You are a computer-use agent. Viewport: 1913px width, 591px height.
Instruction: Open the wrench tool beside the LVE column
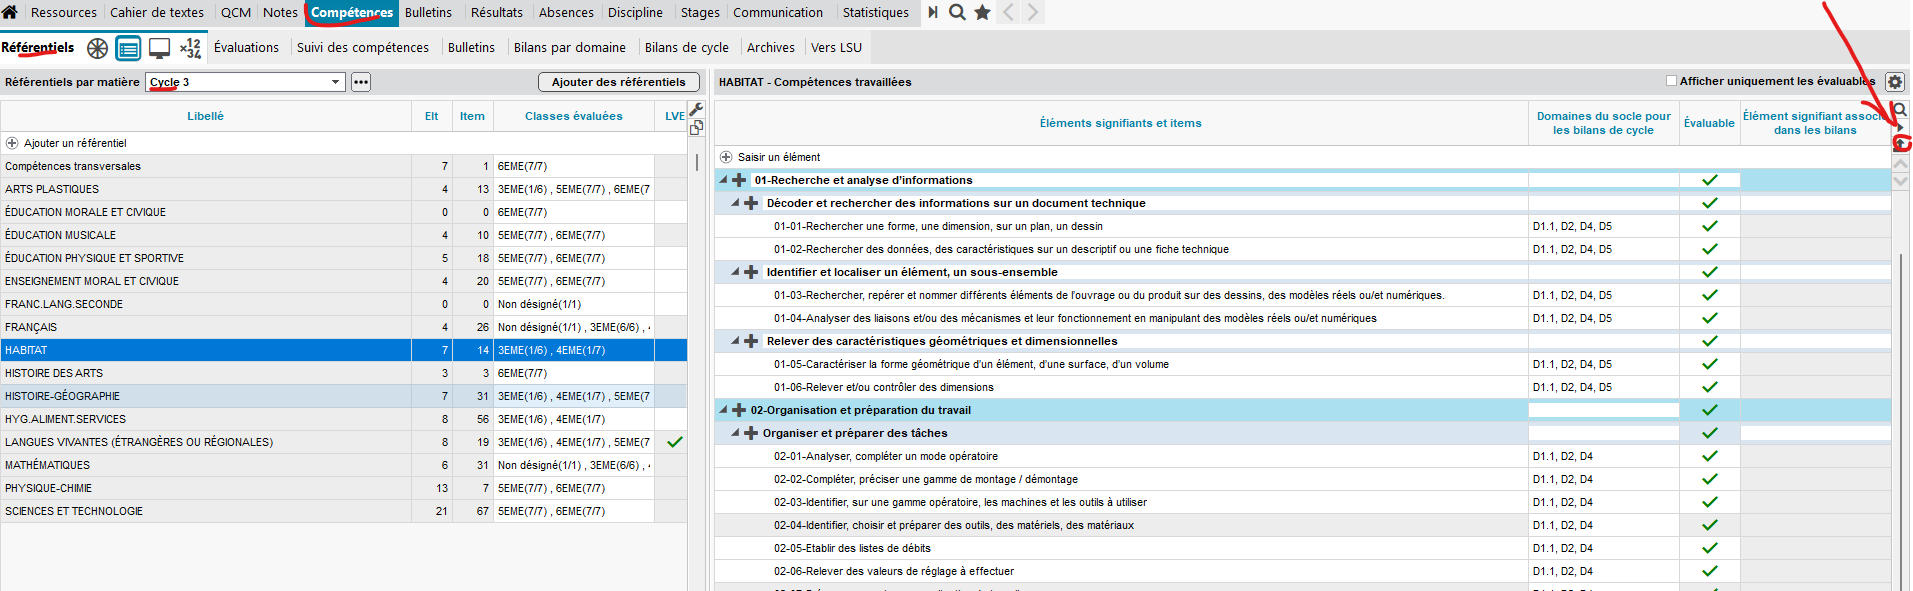tap(697, 109)
